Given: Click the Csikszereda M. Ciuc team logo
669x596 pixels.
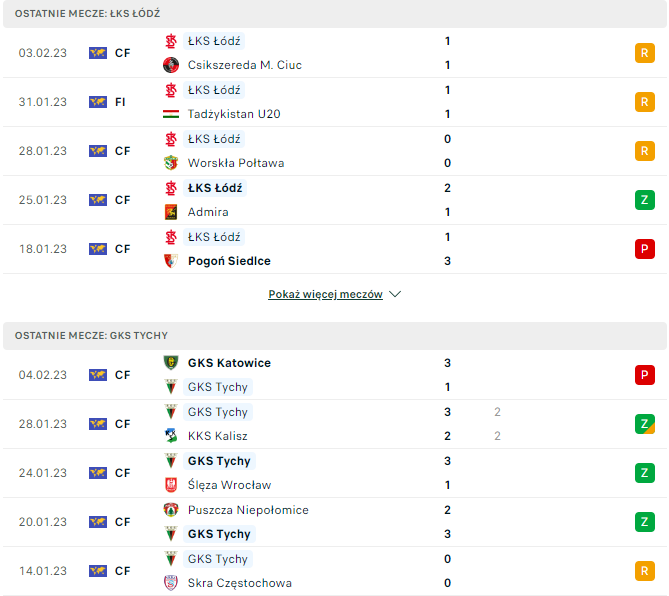Looking at the screenshot, I should 170,65.
